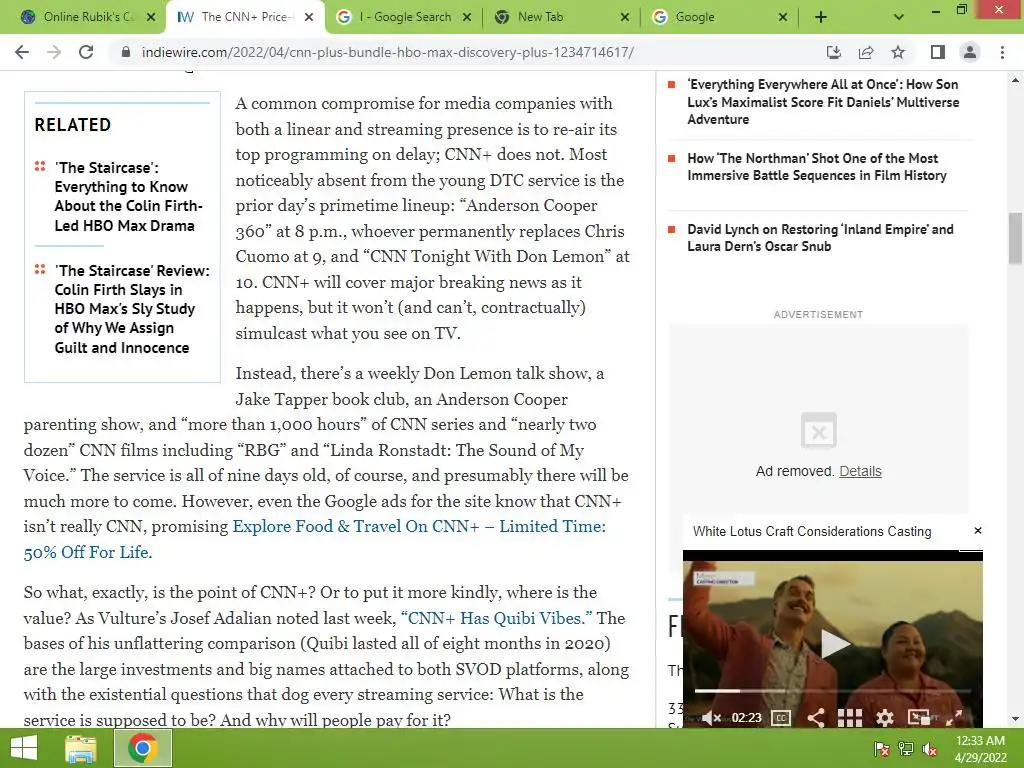
Task: Click the video timestamp 02:23
Action: [x=746, y=718]
